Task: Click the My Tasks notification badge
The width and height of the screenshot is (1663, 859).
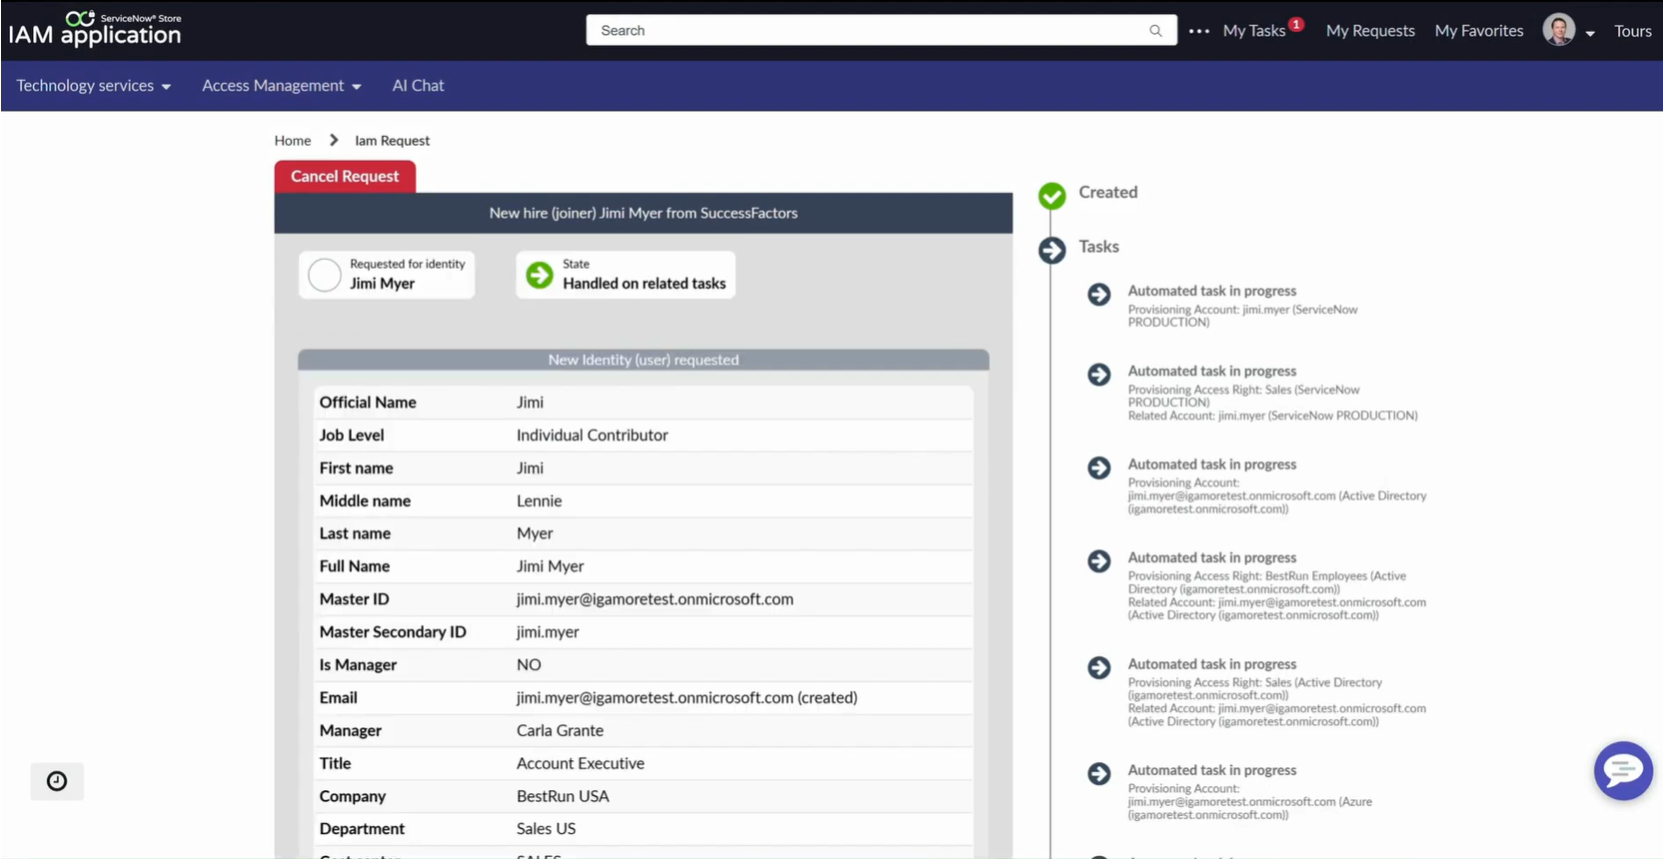Action: 1296,24
